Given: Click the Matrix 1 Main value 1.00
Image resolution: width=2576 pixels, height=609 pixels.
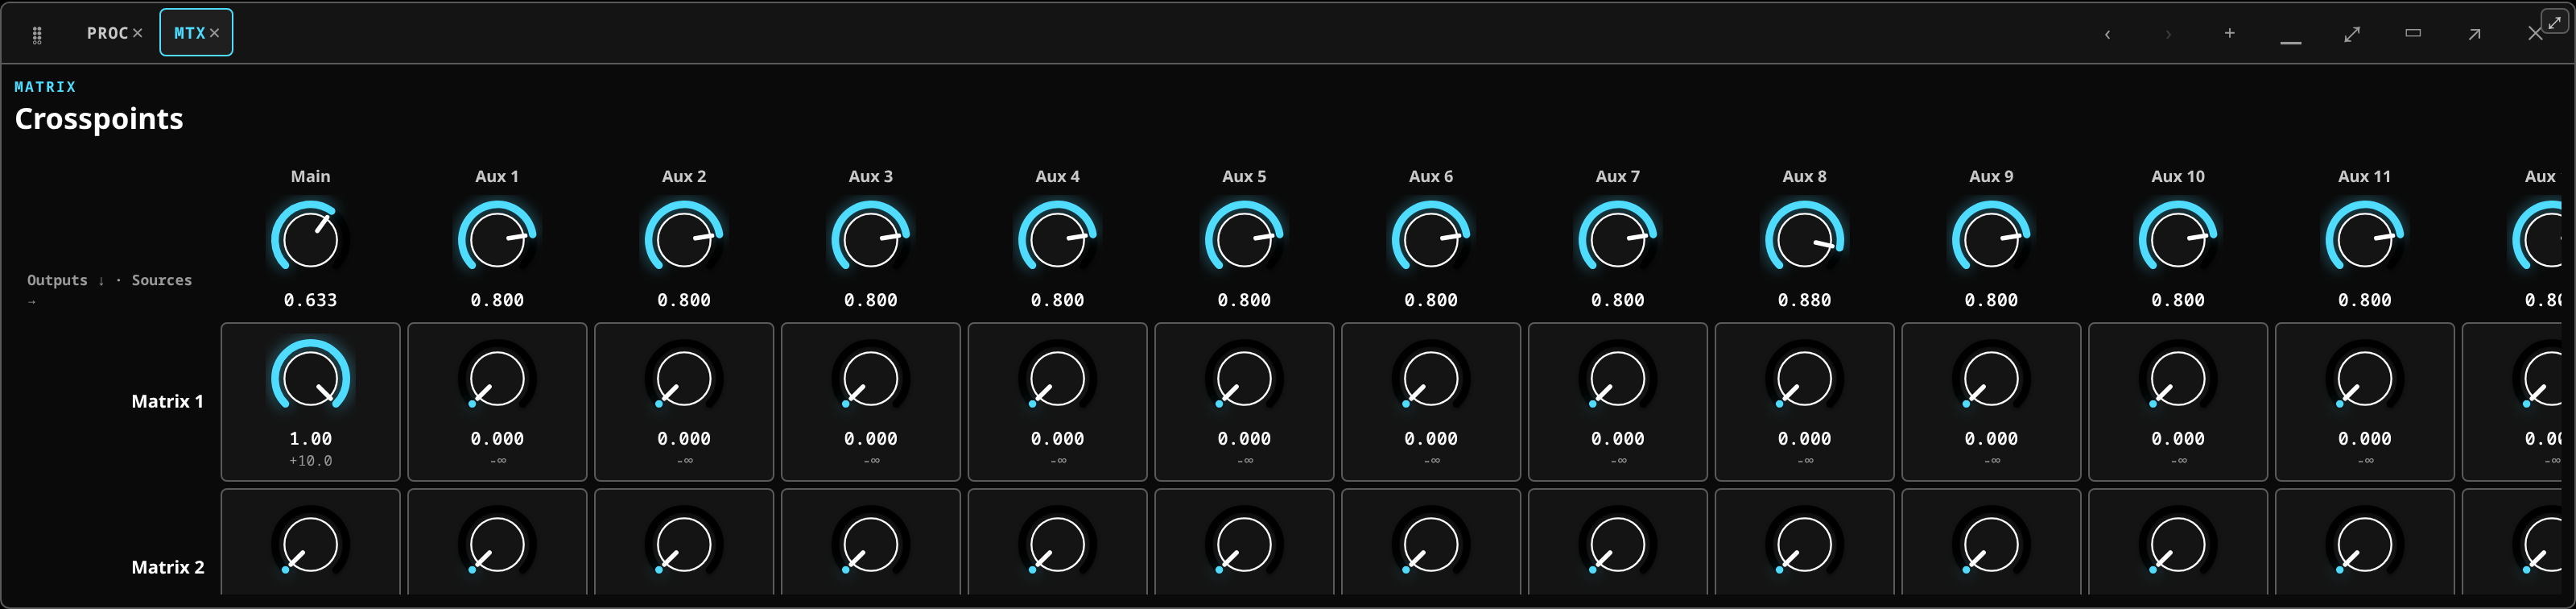Looking at the screenshot, I should (x=311, y=439).
